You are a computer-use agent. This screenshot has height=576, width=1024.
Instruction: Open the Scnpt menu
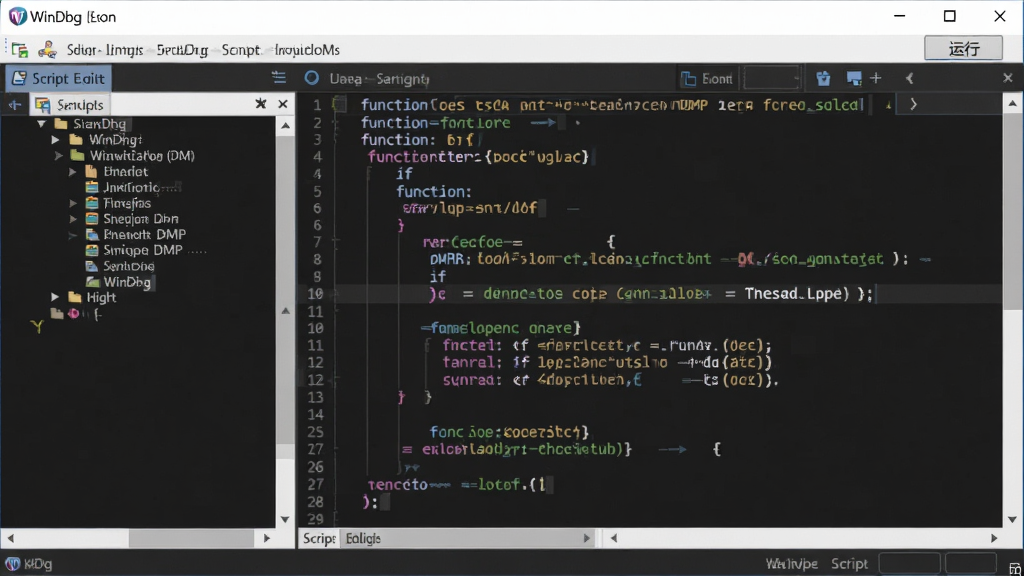click(x=240, y=50)
